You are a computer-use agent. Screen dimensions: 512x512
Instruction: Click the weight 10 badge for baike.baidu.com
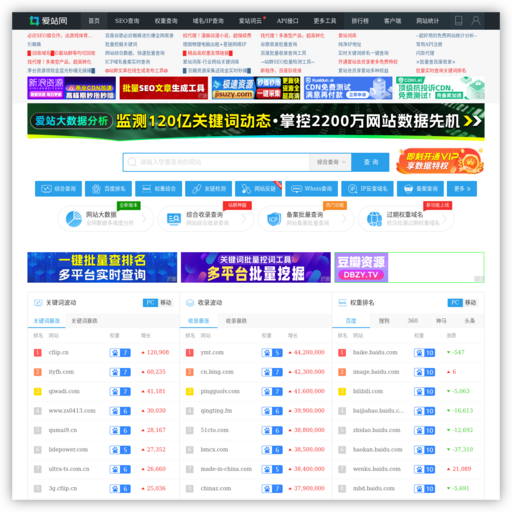point(424,353)
